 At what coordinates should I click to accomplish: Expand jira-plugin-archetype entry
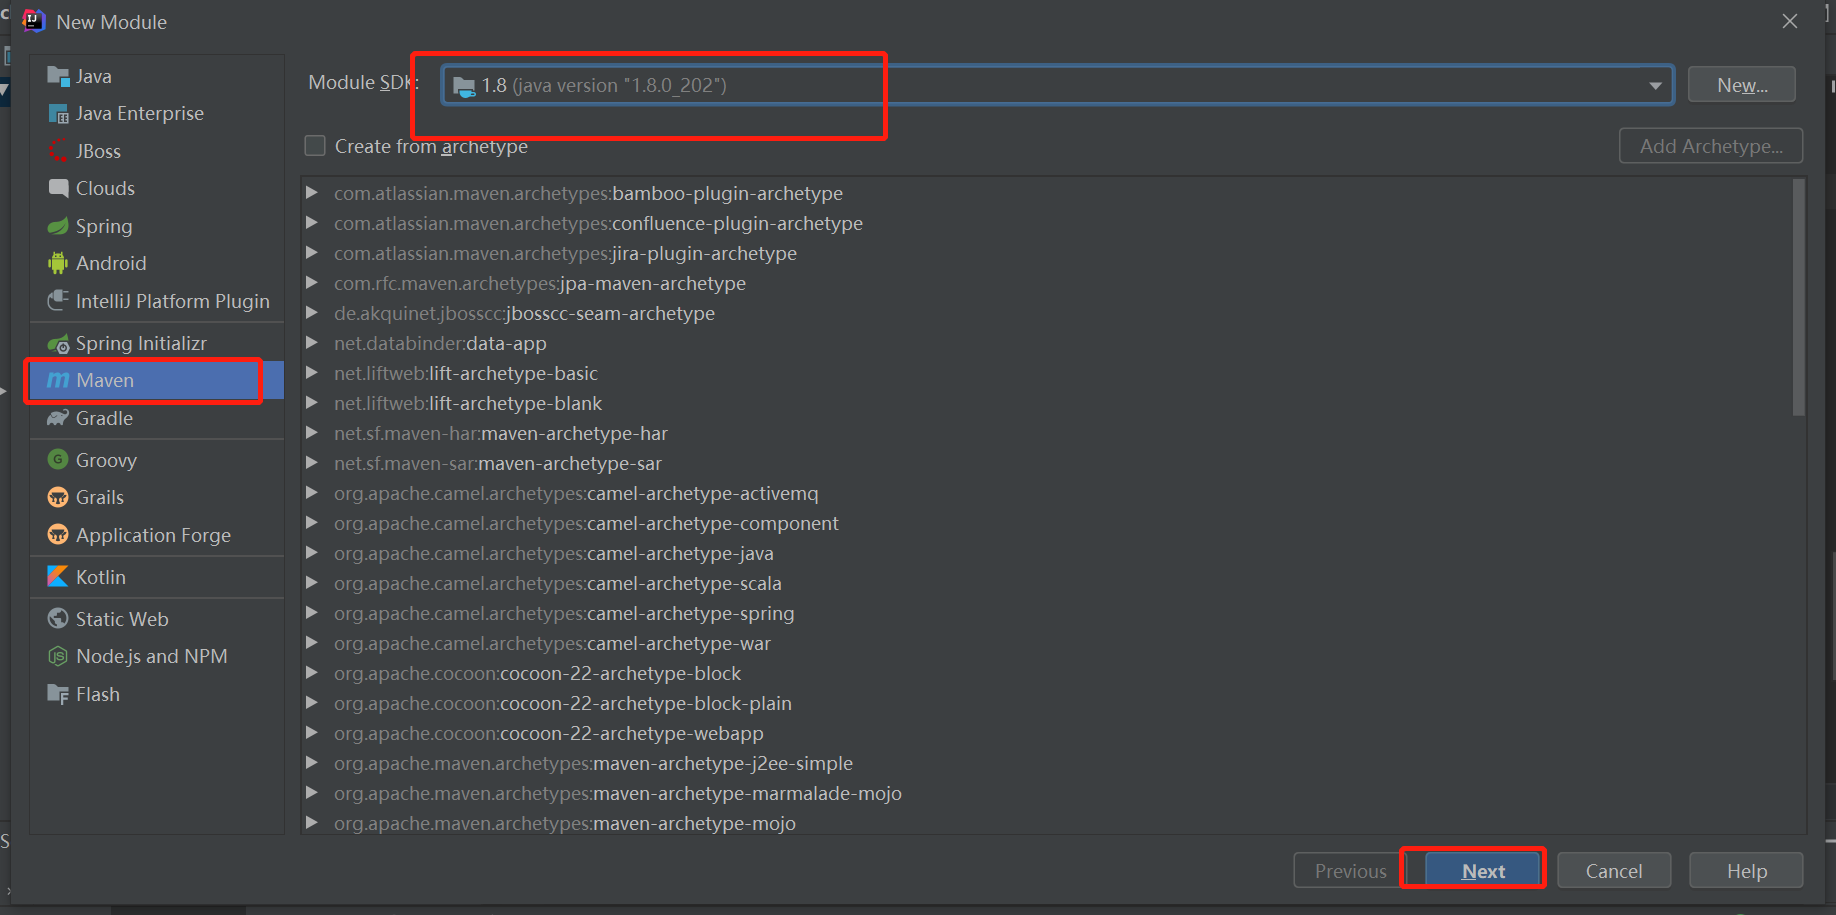312,252
